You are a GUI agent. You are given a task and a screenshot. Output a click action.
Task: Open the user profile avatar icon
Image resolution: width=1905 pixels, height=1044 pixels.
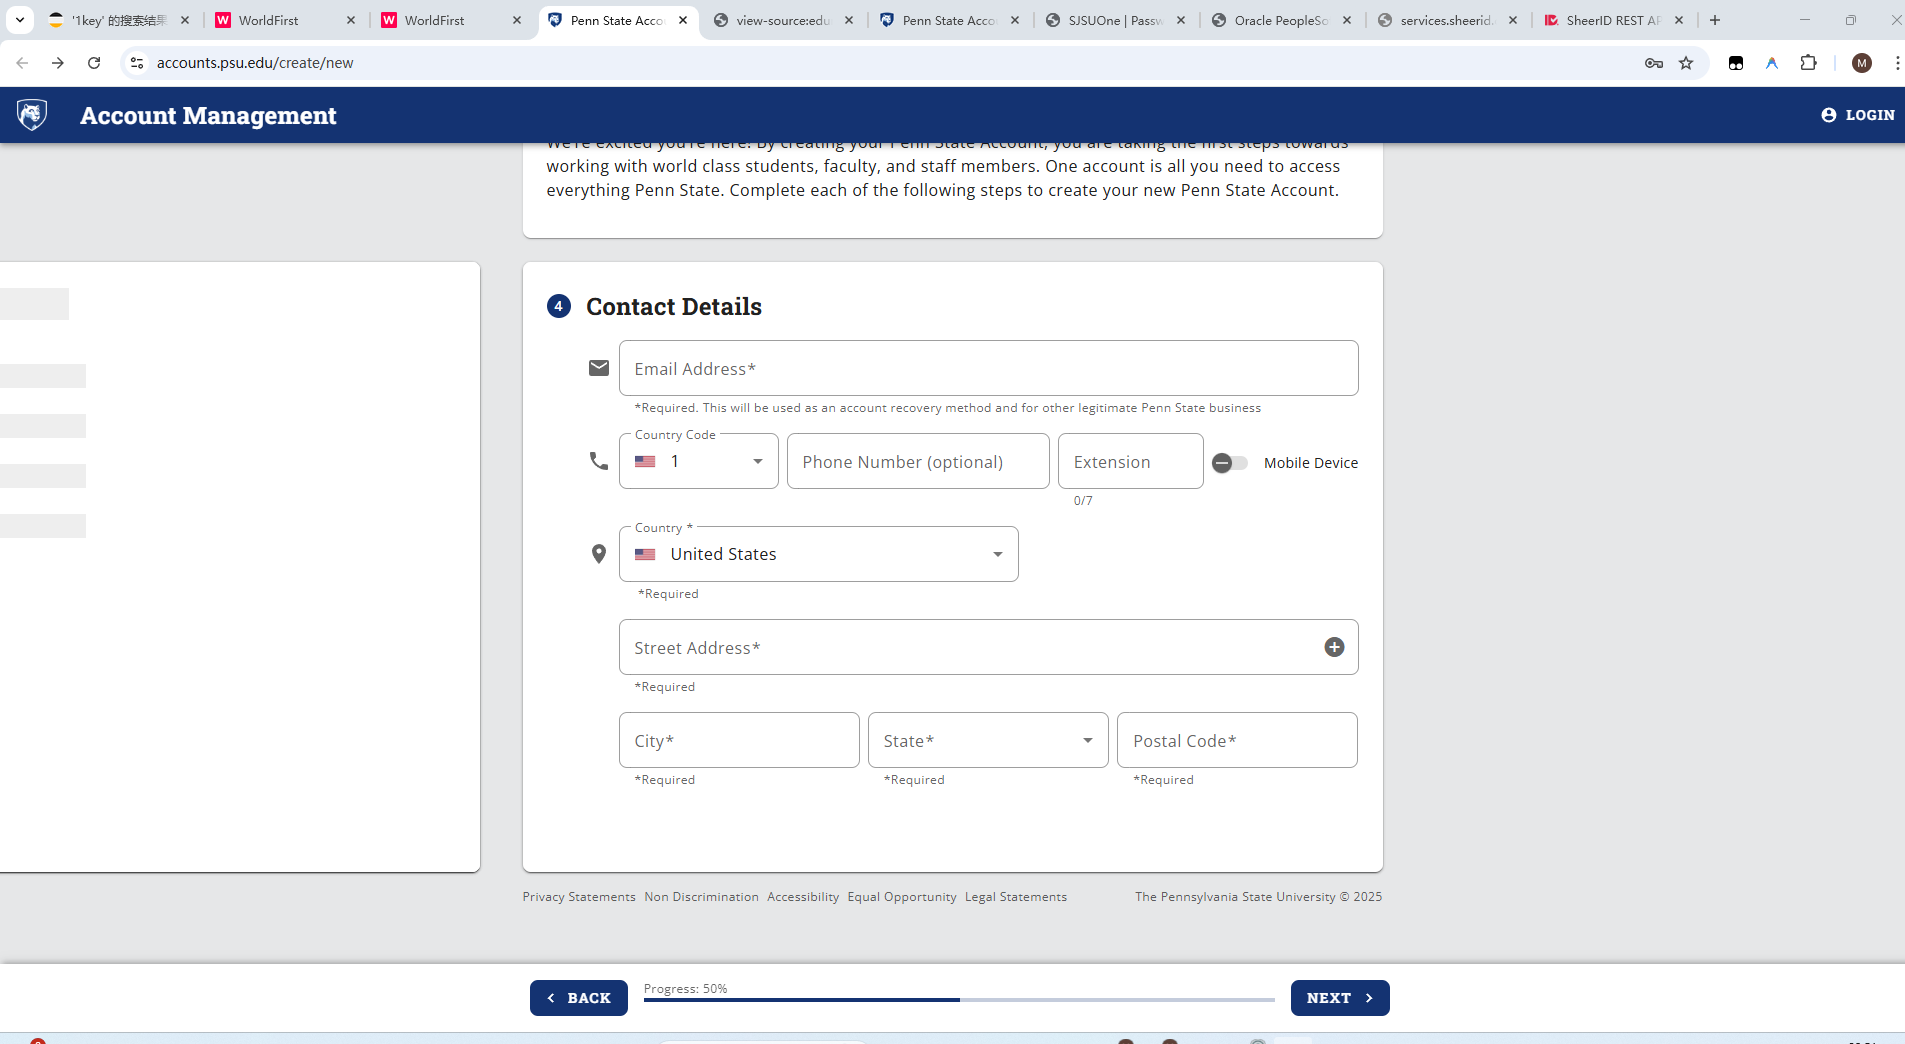1861,63
